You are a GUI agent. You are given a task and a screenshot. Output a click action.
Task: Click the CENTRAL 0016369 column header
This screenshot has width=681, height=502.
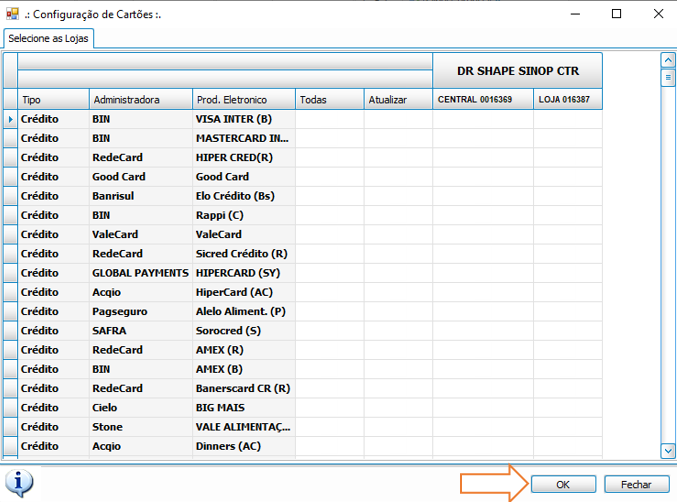coord(483,99)
